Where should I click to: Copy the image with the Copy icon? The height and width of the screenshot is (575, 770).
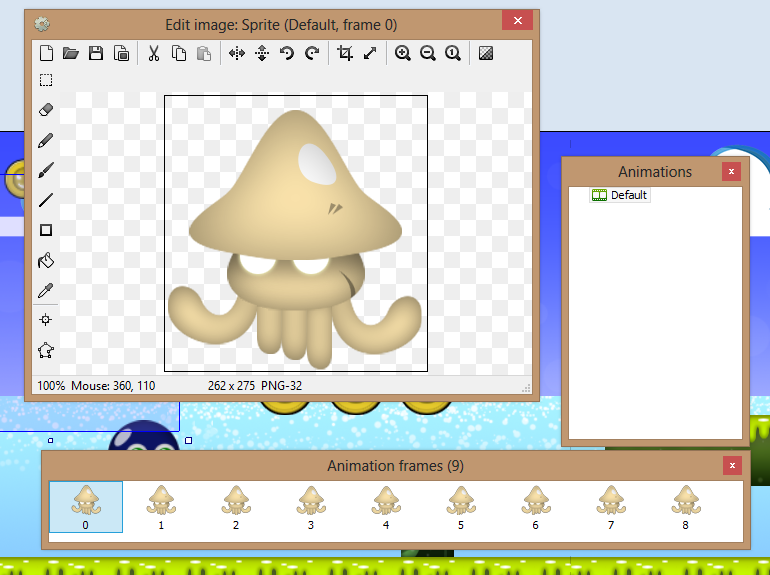point(179,53)
